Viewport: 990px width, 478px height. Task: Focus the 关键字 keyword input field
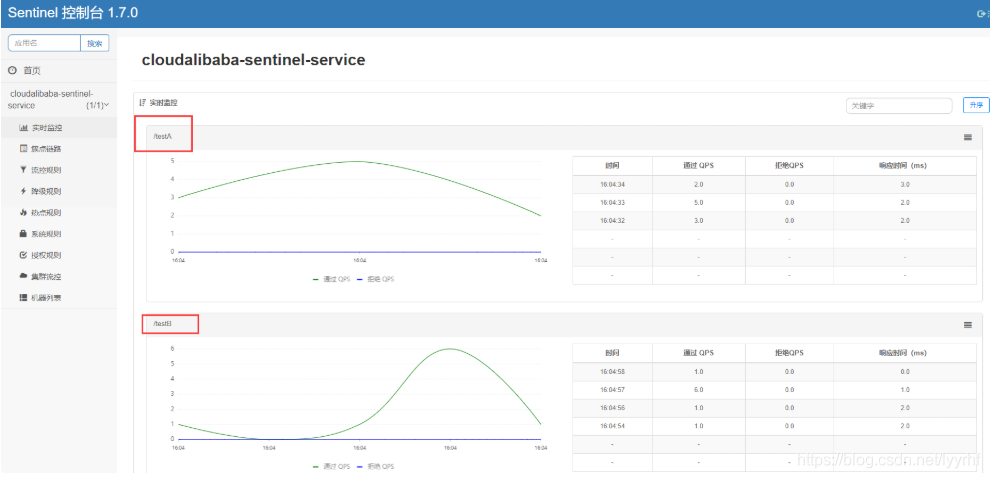coord(899,106)
